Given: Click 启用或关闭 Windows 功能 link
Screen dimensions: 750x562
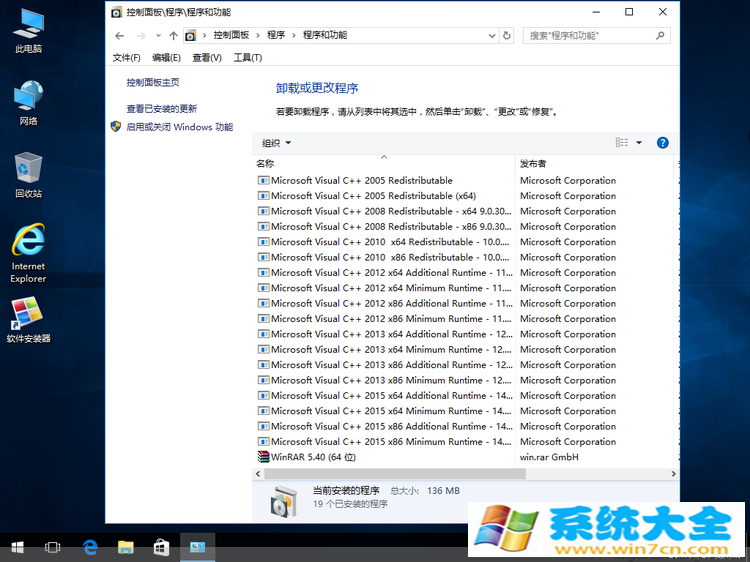Looking at the screenshot, I should pos(179,127).
